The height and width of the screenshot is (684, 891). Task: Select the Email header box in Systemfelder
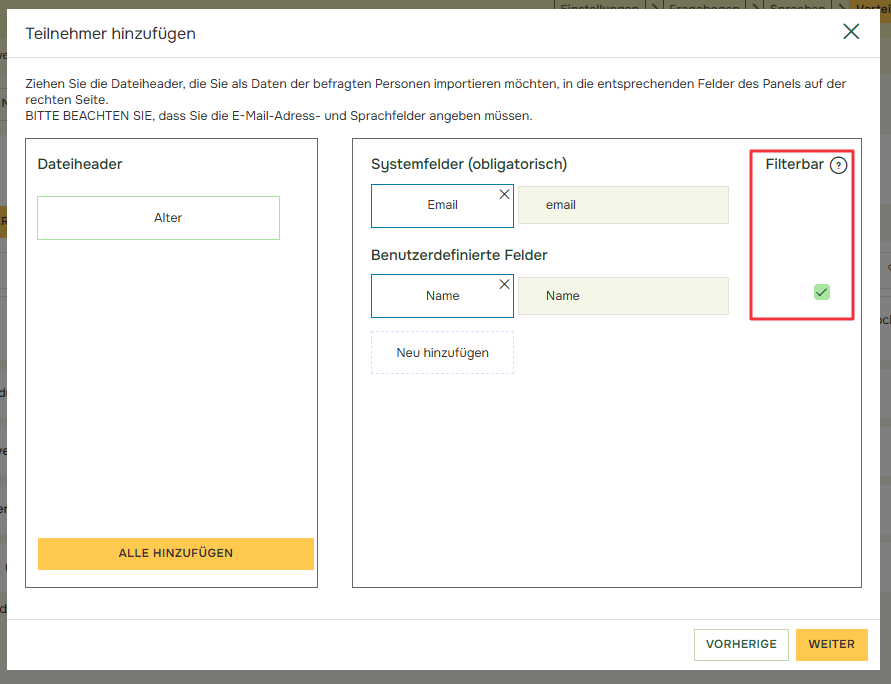[442, 205]
